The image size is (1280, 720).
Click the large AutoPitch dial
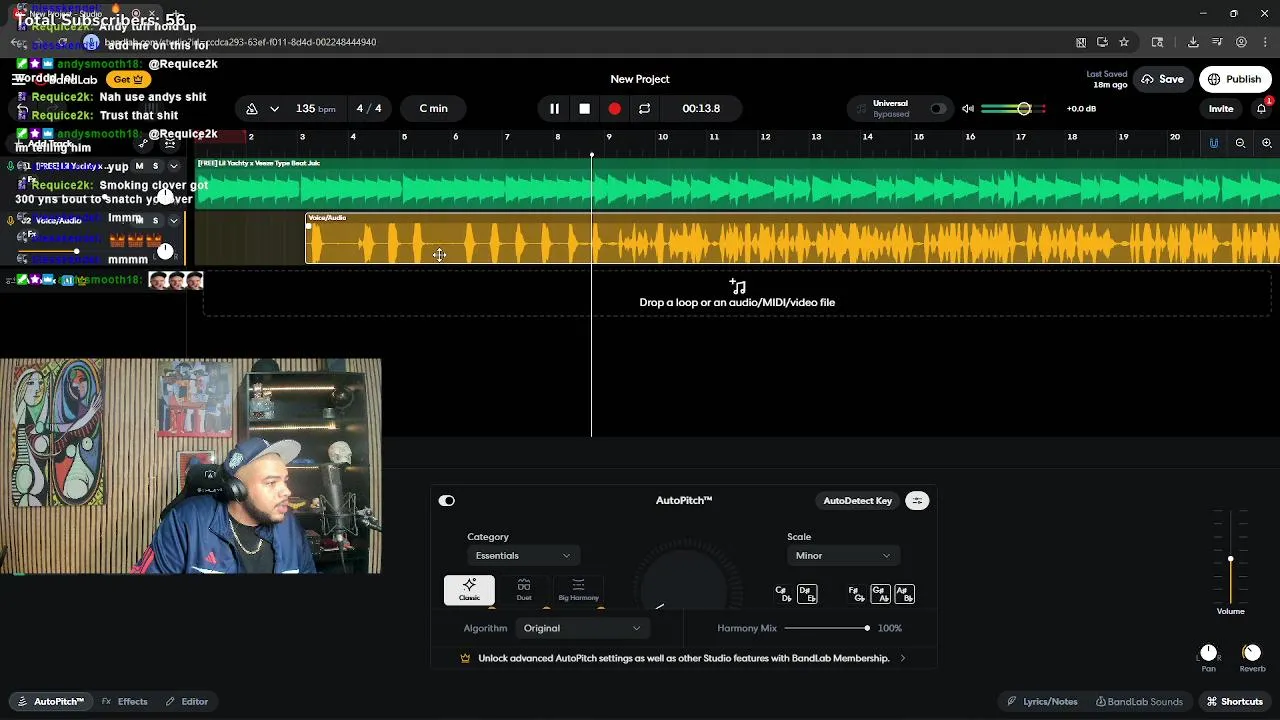coord(684,580)
